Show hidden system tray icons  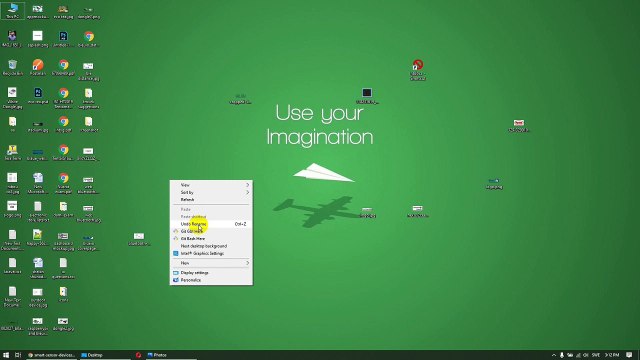pos(553,355)
